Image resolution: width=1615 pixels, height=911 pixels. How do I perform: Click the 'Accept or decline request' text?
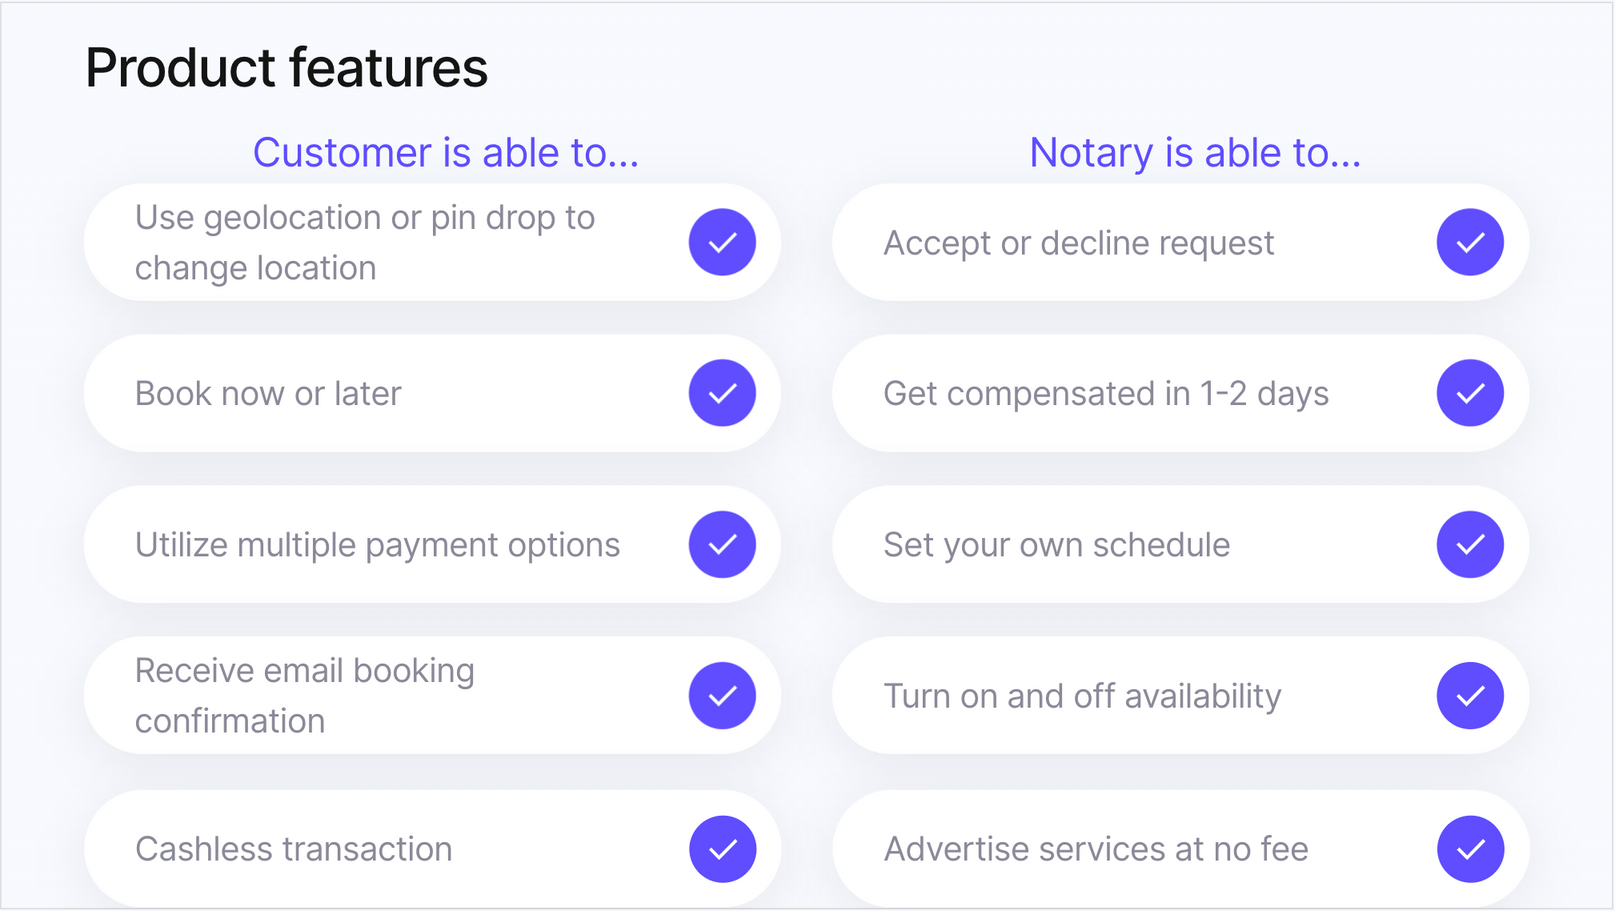tap(1078, 243)
